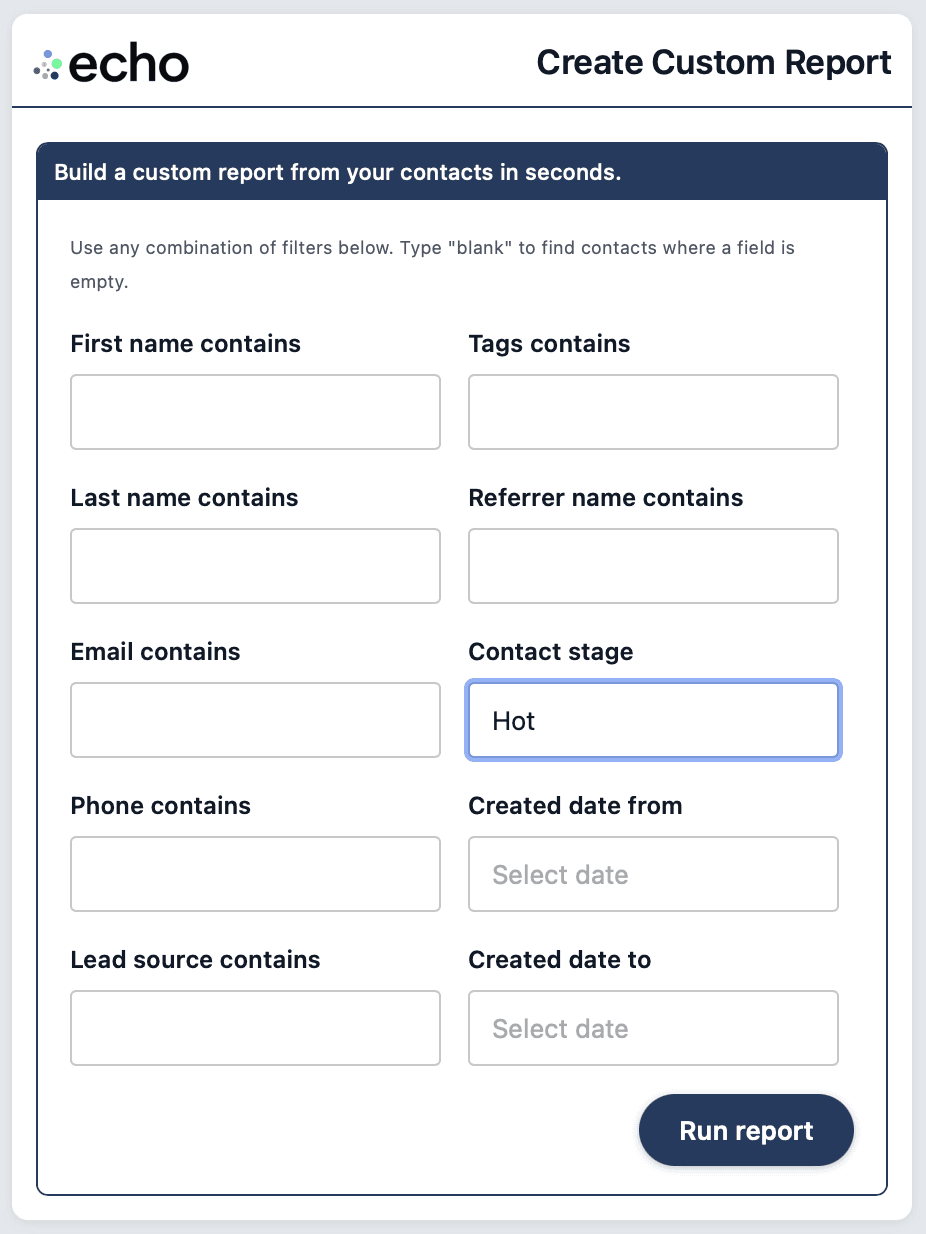
Task: Click the Create Custom Report heading
Action: 714,63
